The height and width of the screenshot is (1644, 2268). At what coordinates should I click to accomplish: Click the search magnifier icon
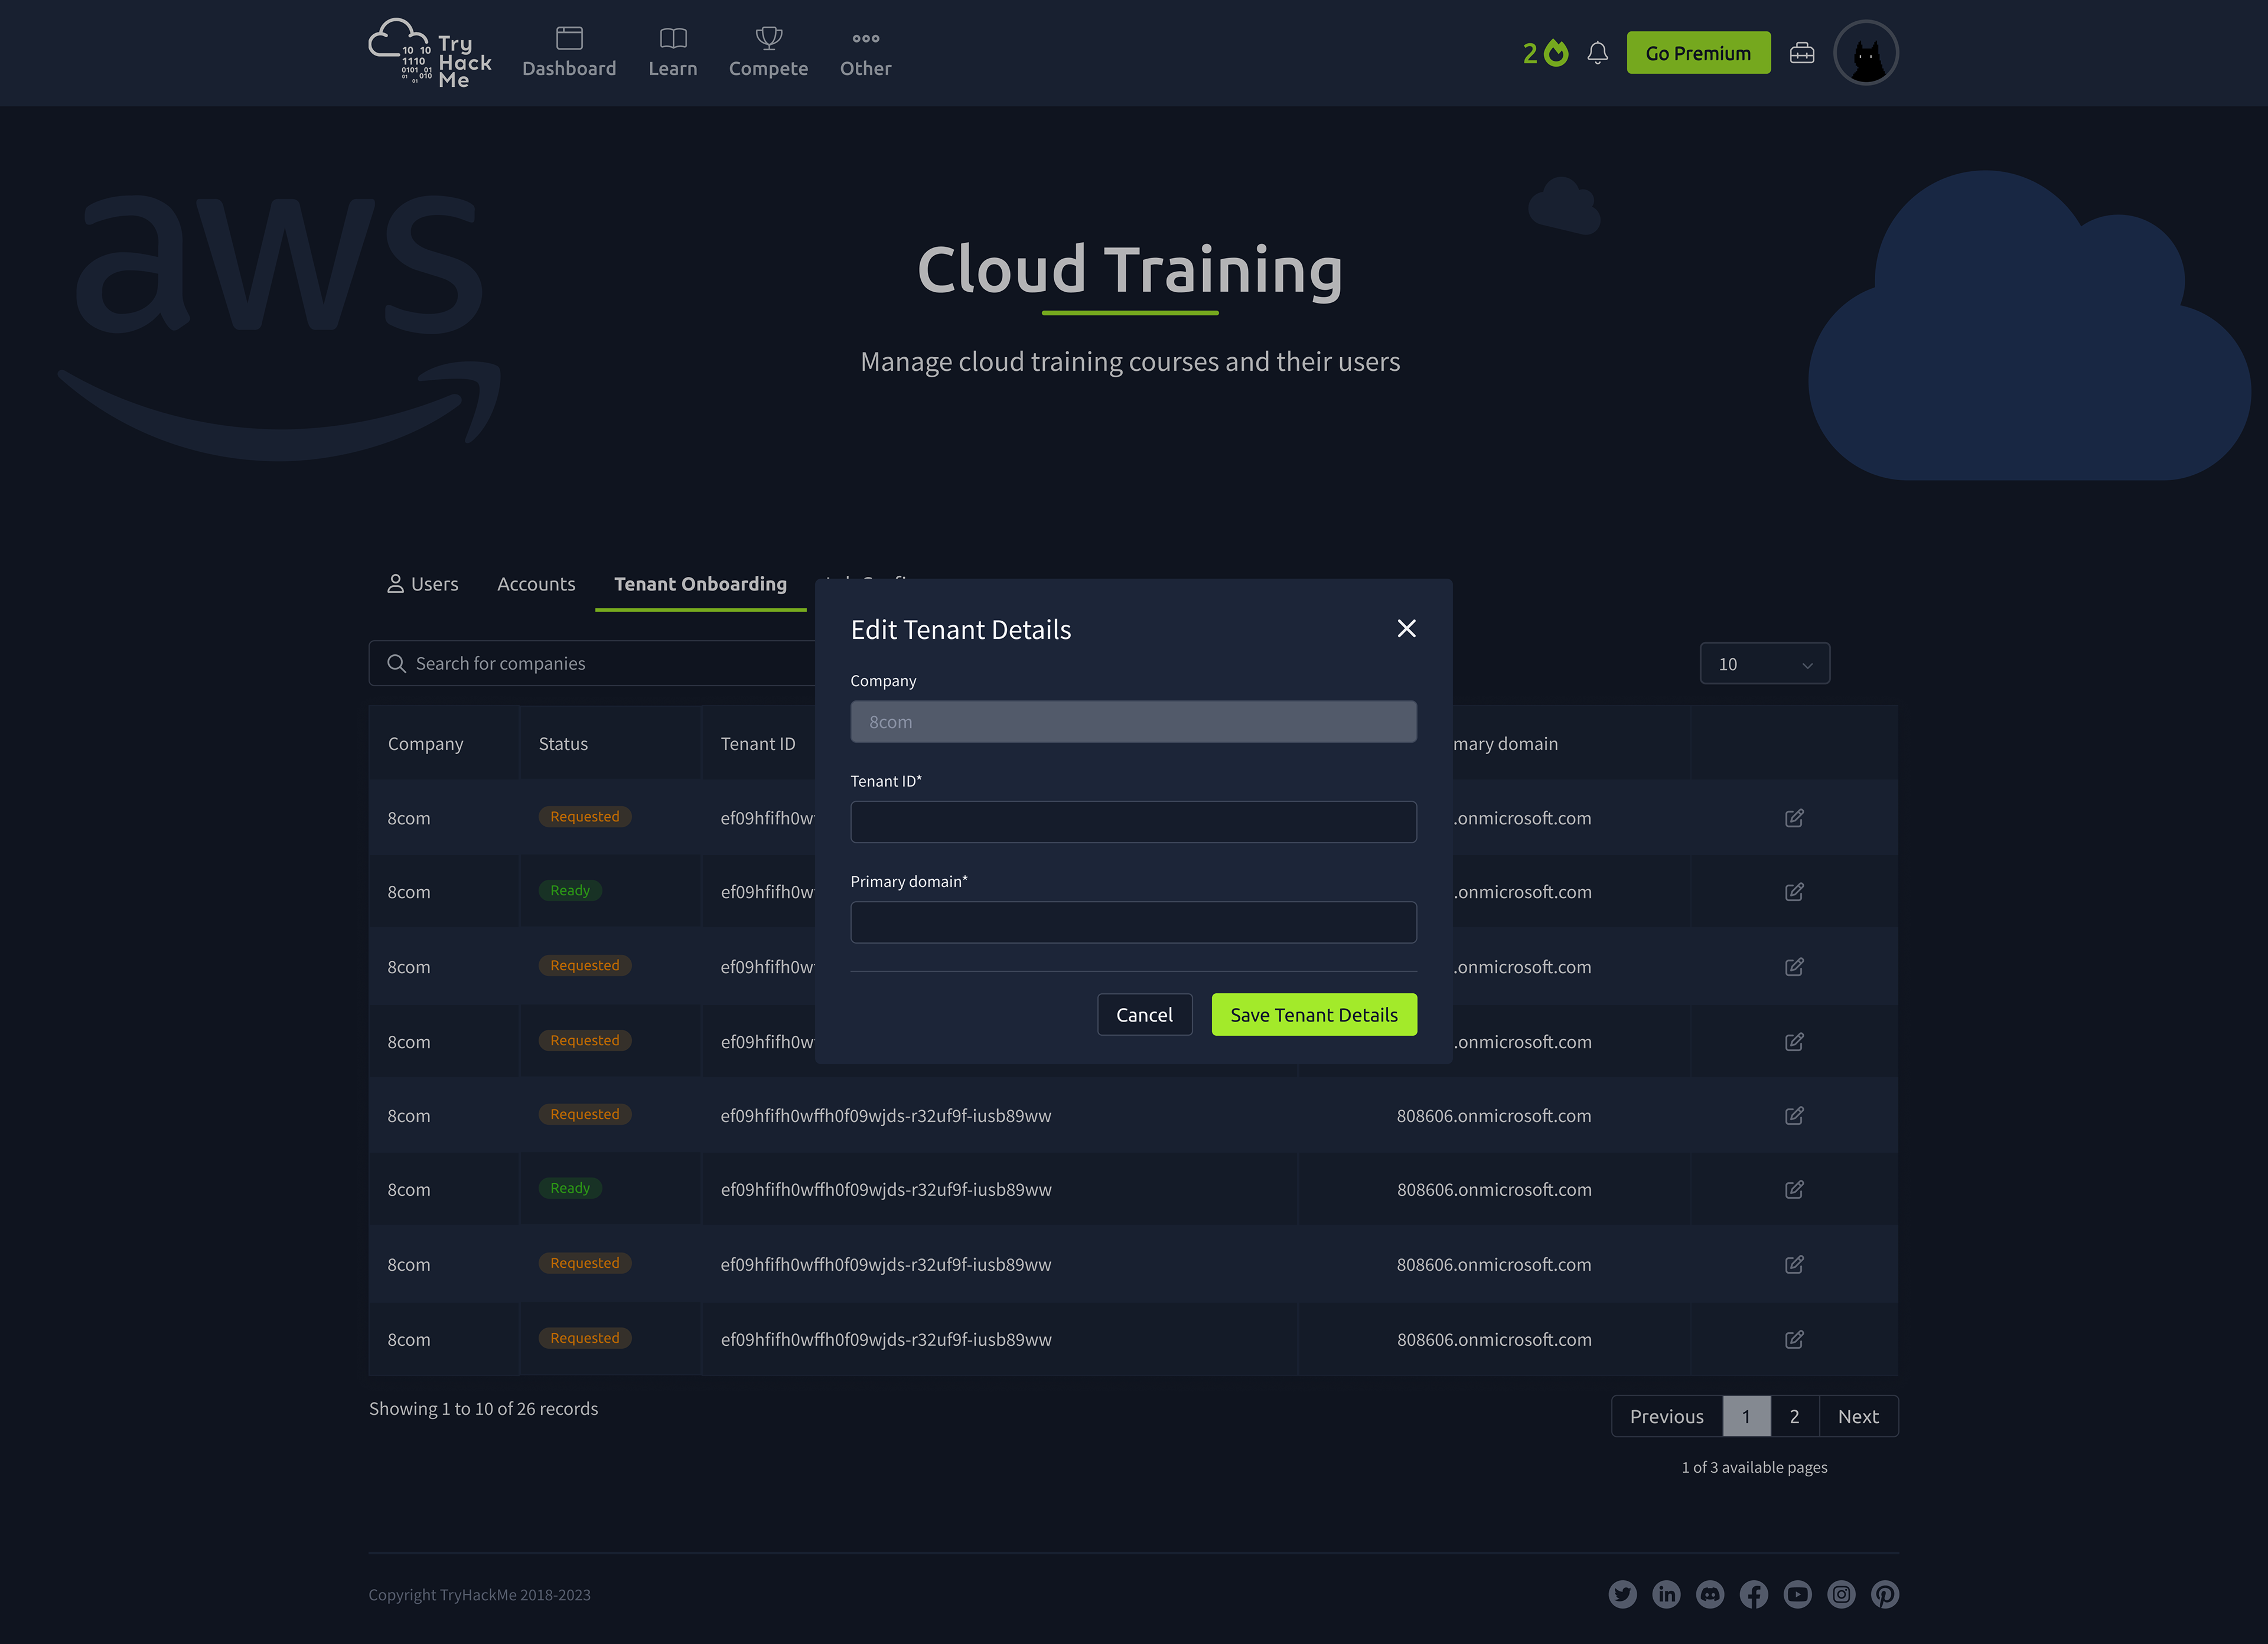click(396, 663)
